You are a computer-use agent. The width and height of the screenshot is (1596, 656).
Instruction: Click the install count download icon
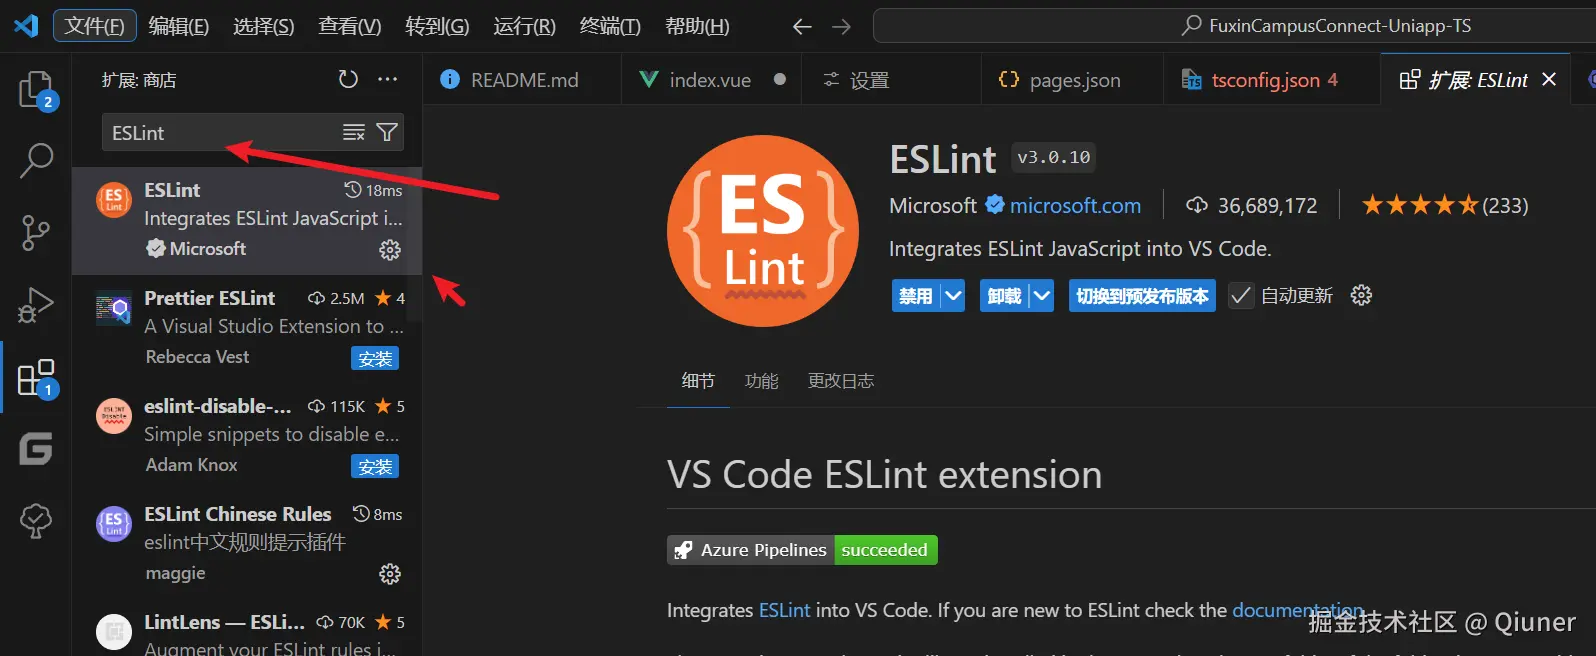coord(1196,206)
